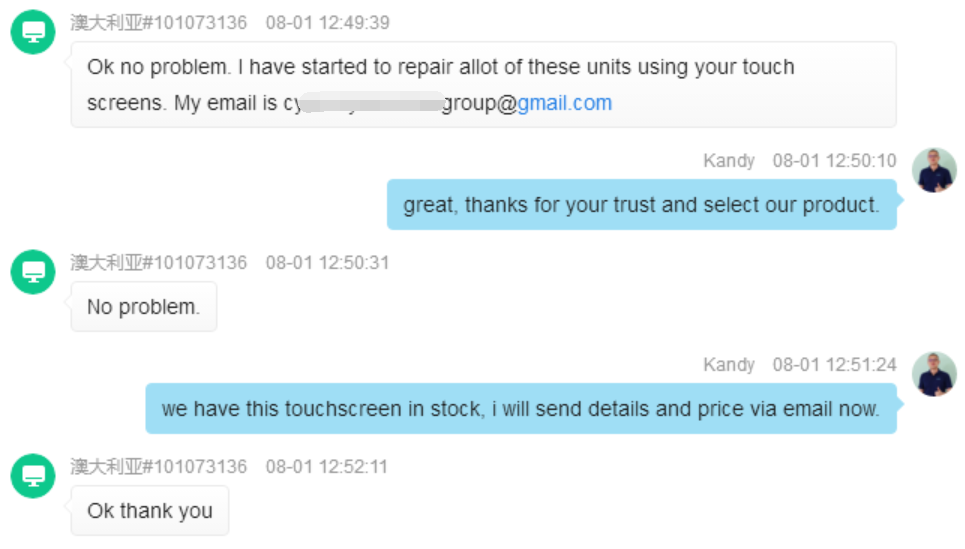Select the 'Ok thank you' message bubble
This screenshot has height=549, width=965.
[x=150, y=510]
